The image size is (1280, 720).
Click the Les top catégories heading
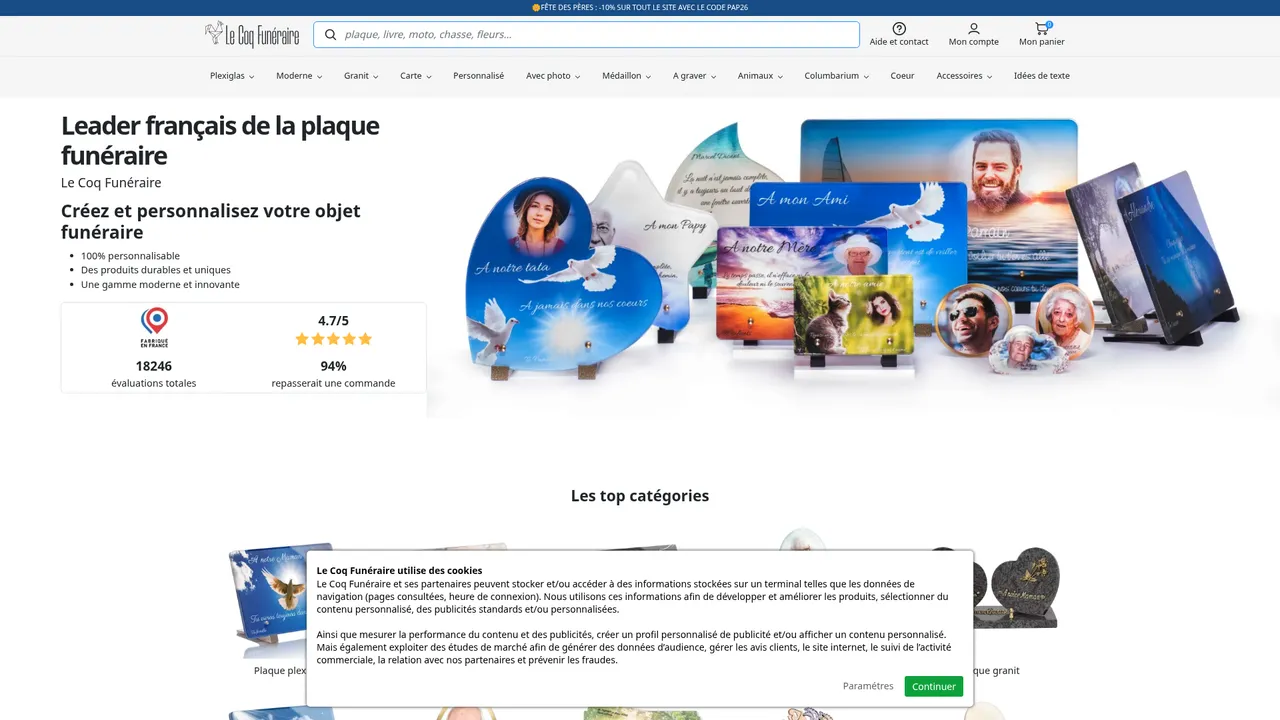[640, 496]
